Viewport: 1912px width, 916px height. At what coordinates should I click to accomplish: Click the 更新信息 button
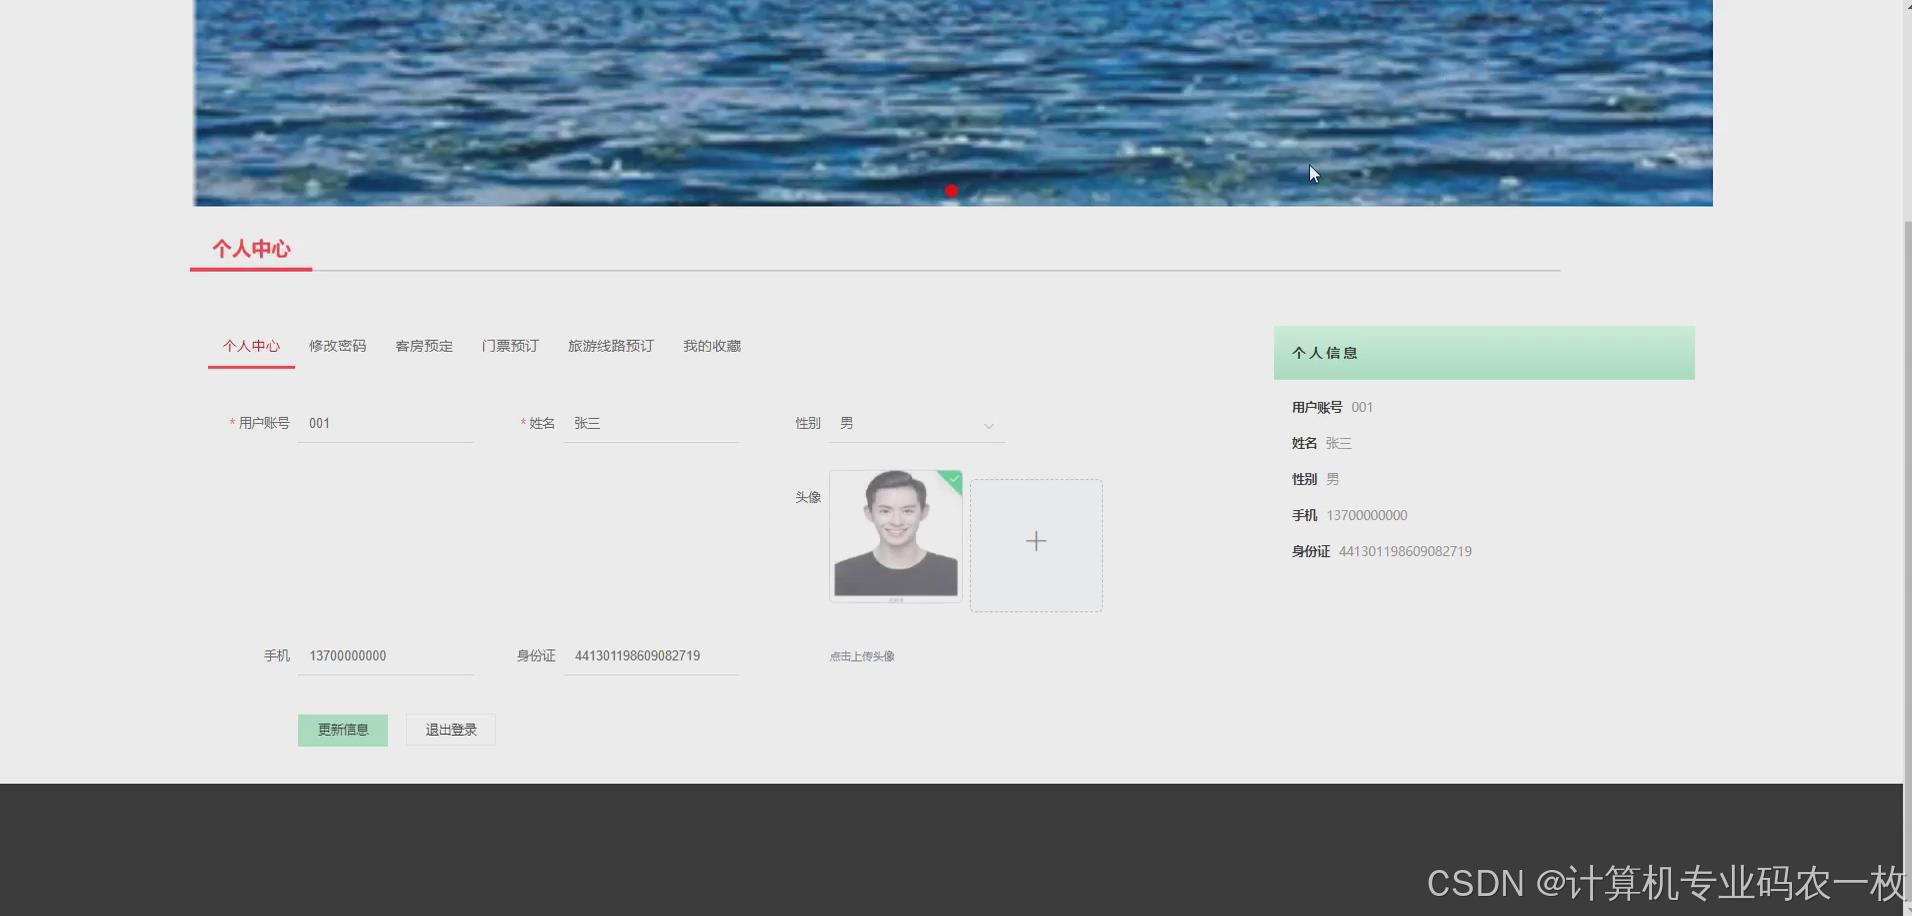point(342,729)
